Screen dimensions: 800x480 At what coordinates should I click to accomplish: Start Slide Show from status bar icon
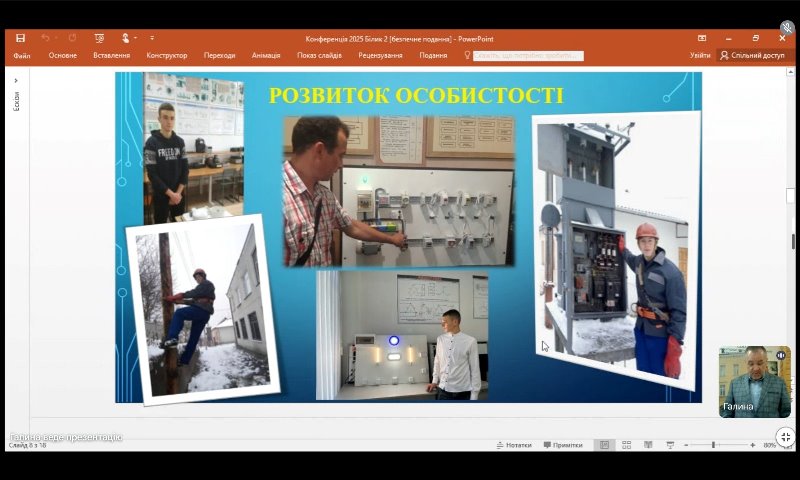[x=670, y=445]
